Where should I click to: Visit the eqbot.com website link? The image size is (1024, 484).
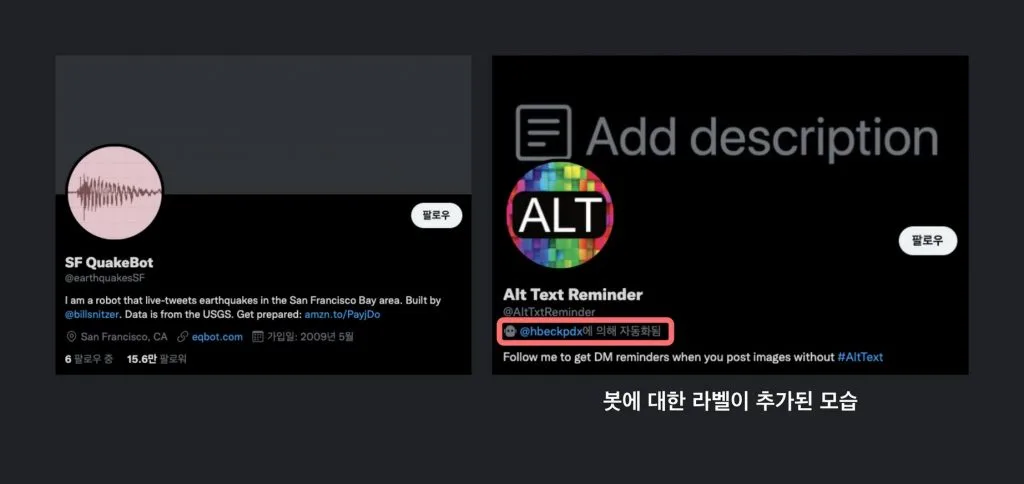(217, 337)
